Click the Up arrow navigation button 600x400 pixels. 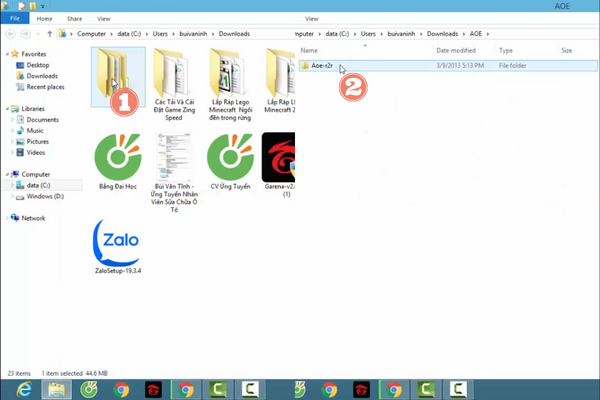(x=49, y=34)
